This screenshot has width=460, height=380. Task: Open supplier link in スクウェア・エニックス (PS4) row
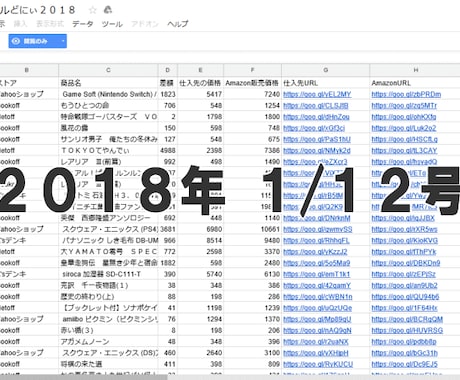tap(318, 229)
